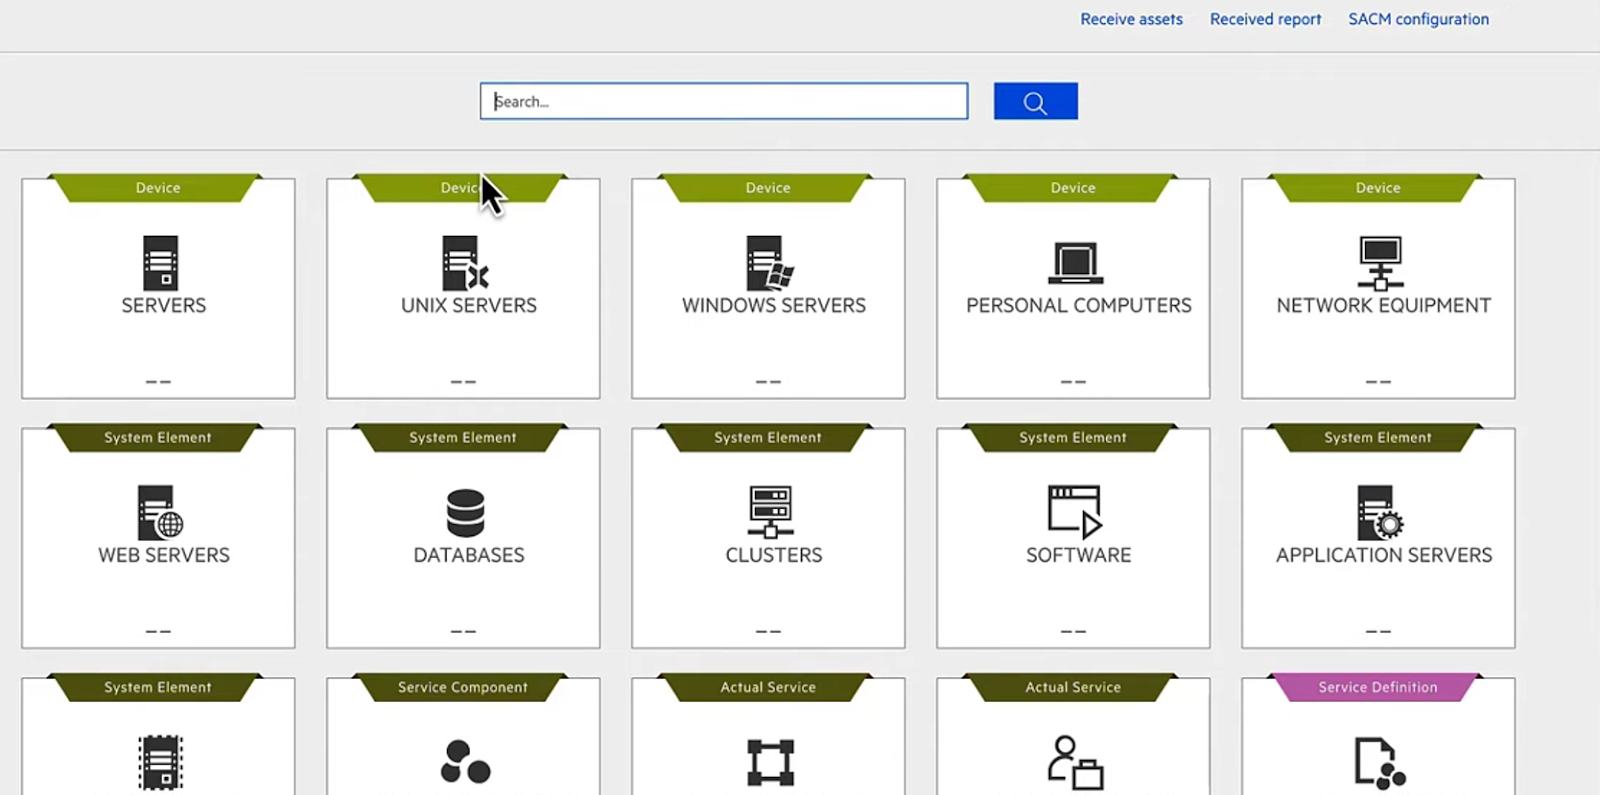Screen dimensions: 1600x795
Task: Select the Actual Service person-and-briefcase icon
Action: (1075, 762)
